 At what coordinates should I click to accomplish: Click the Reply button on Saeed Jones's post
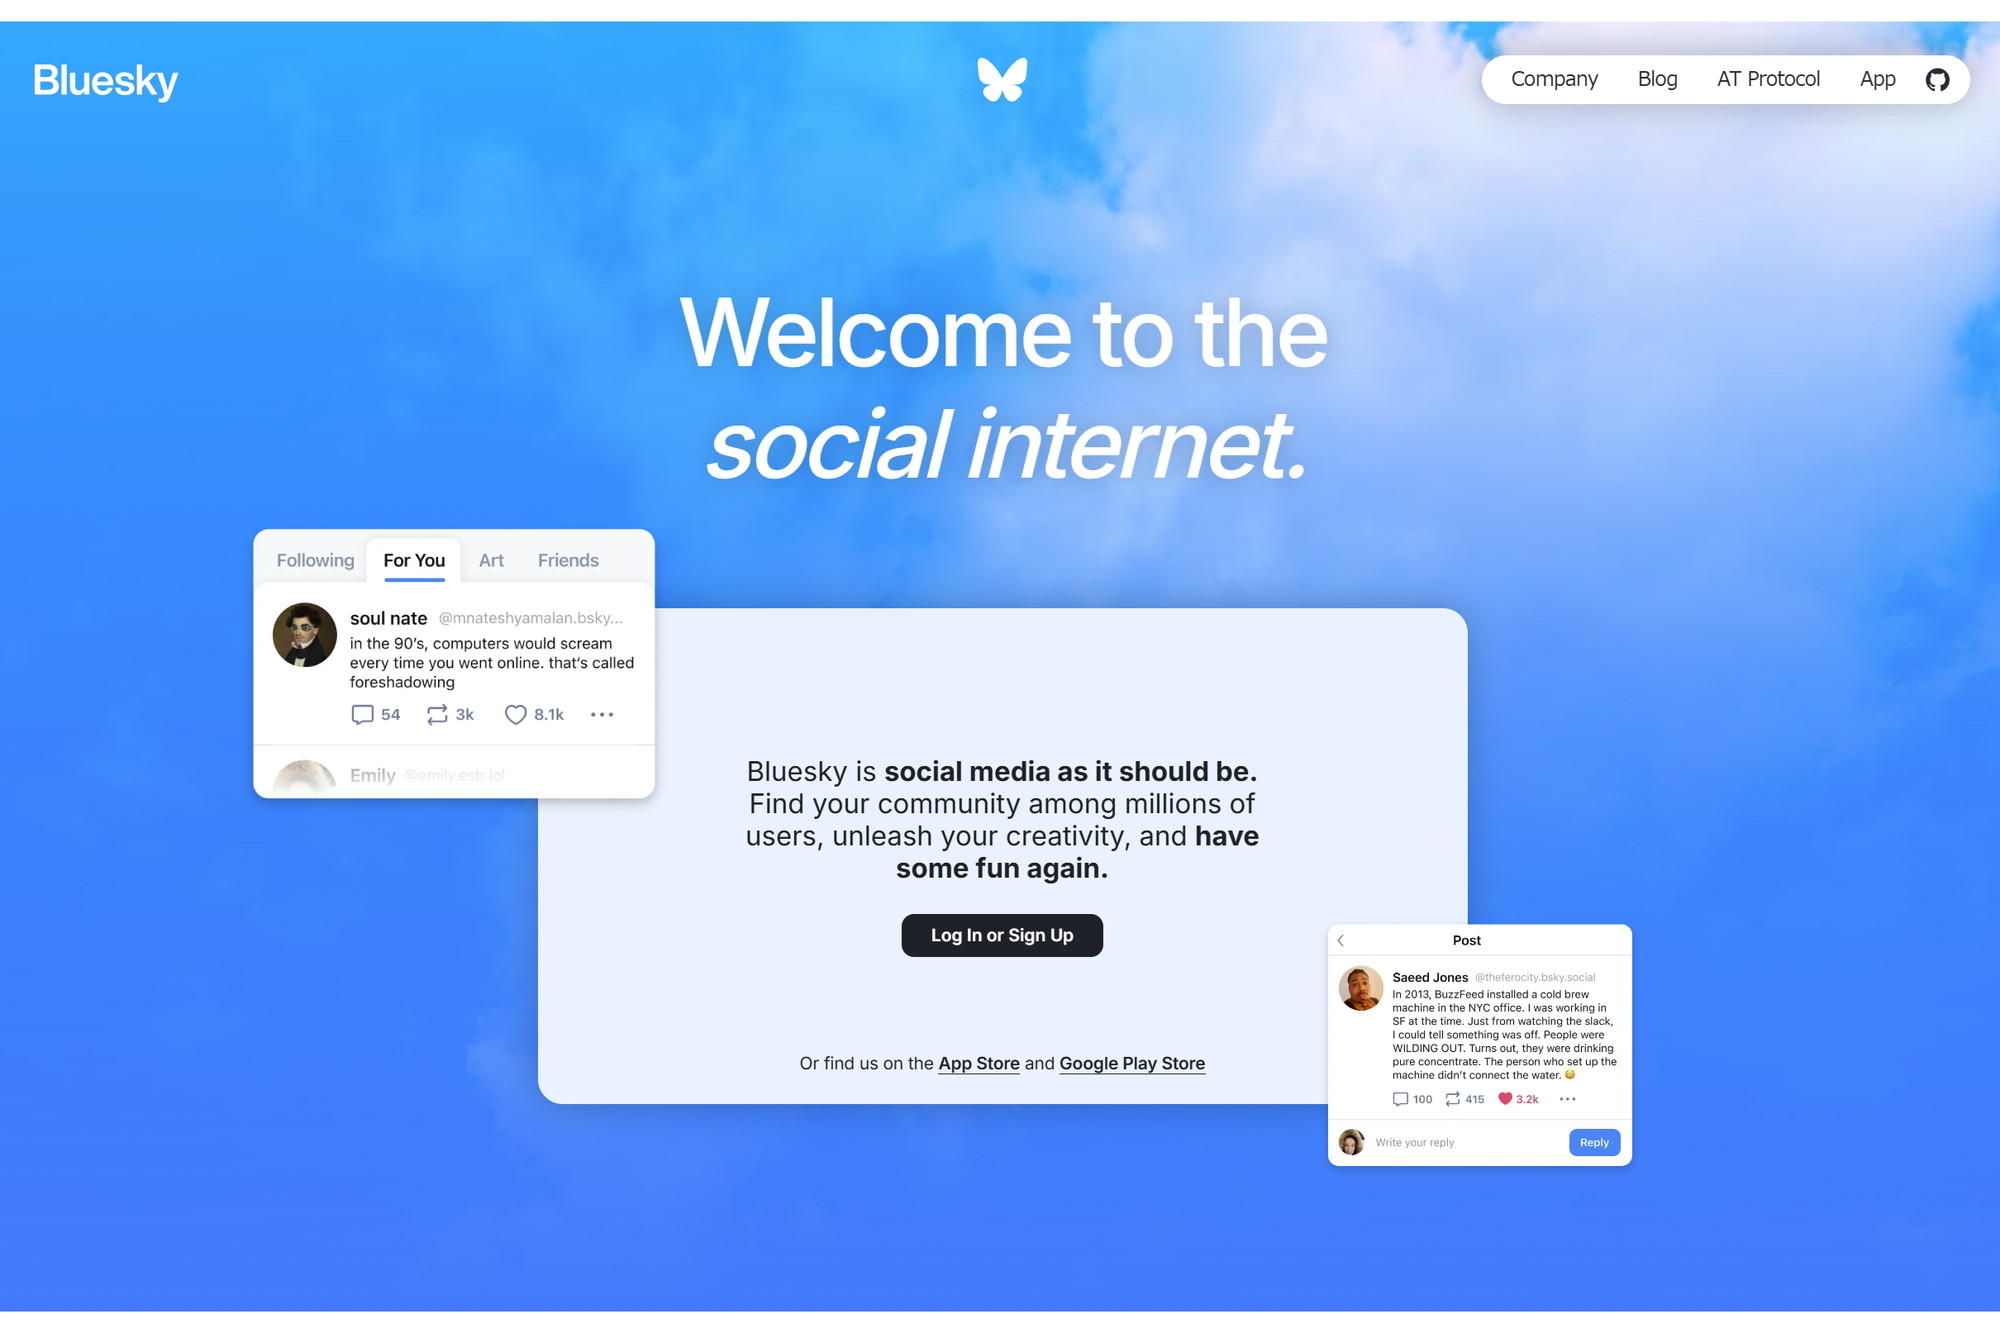[x=1591, y=1143]
